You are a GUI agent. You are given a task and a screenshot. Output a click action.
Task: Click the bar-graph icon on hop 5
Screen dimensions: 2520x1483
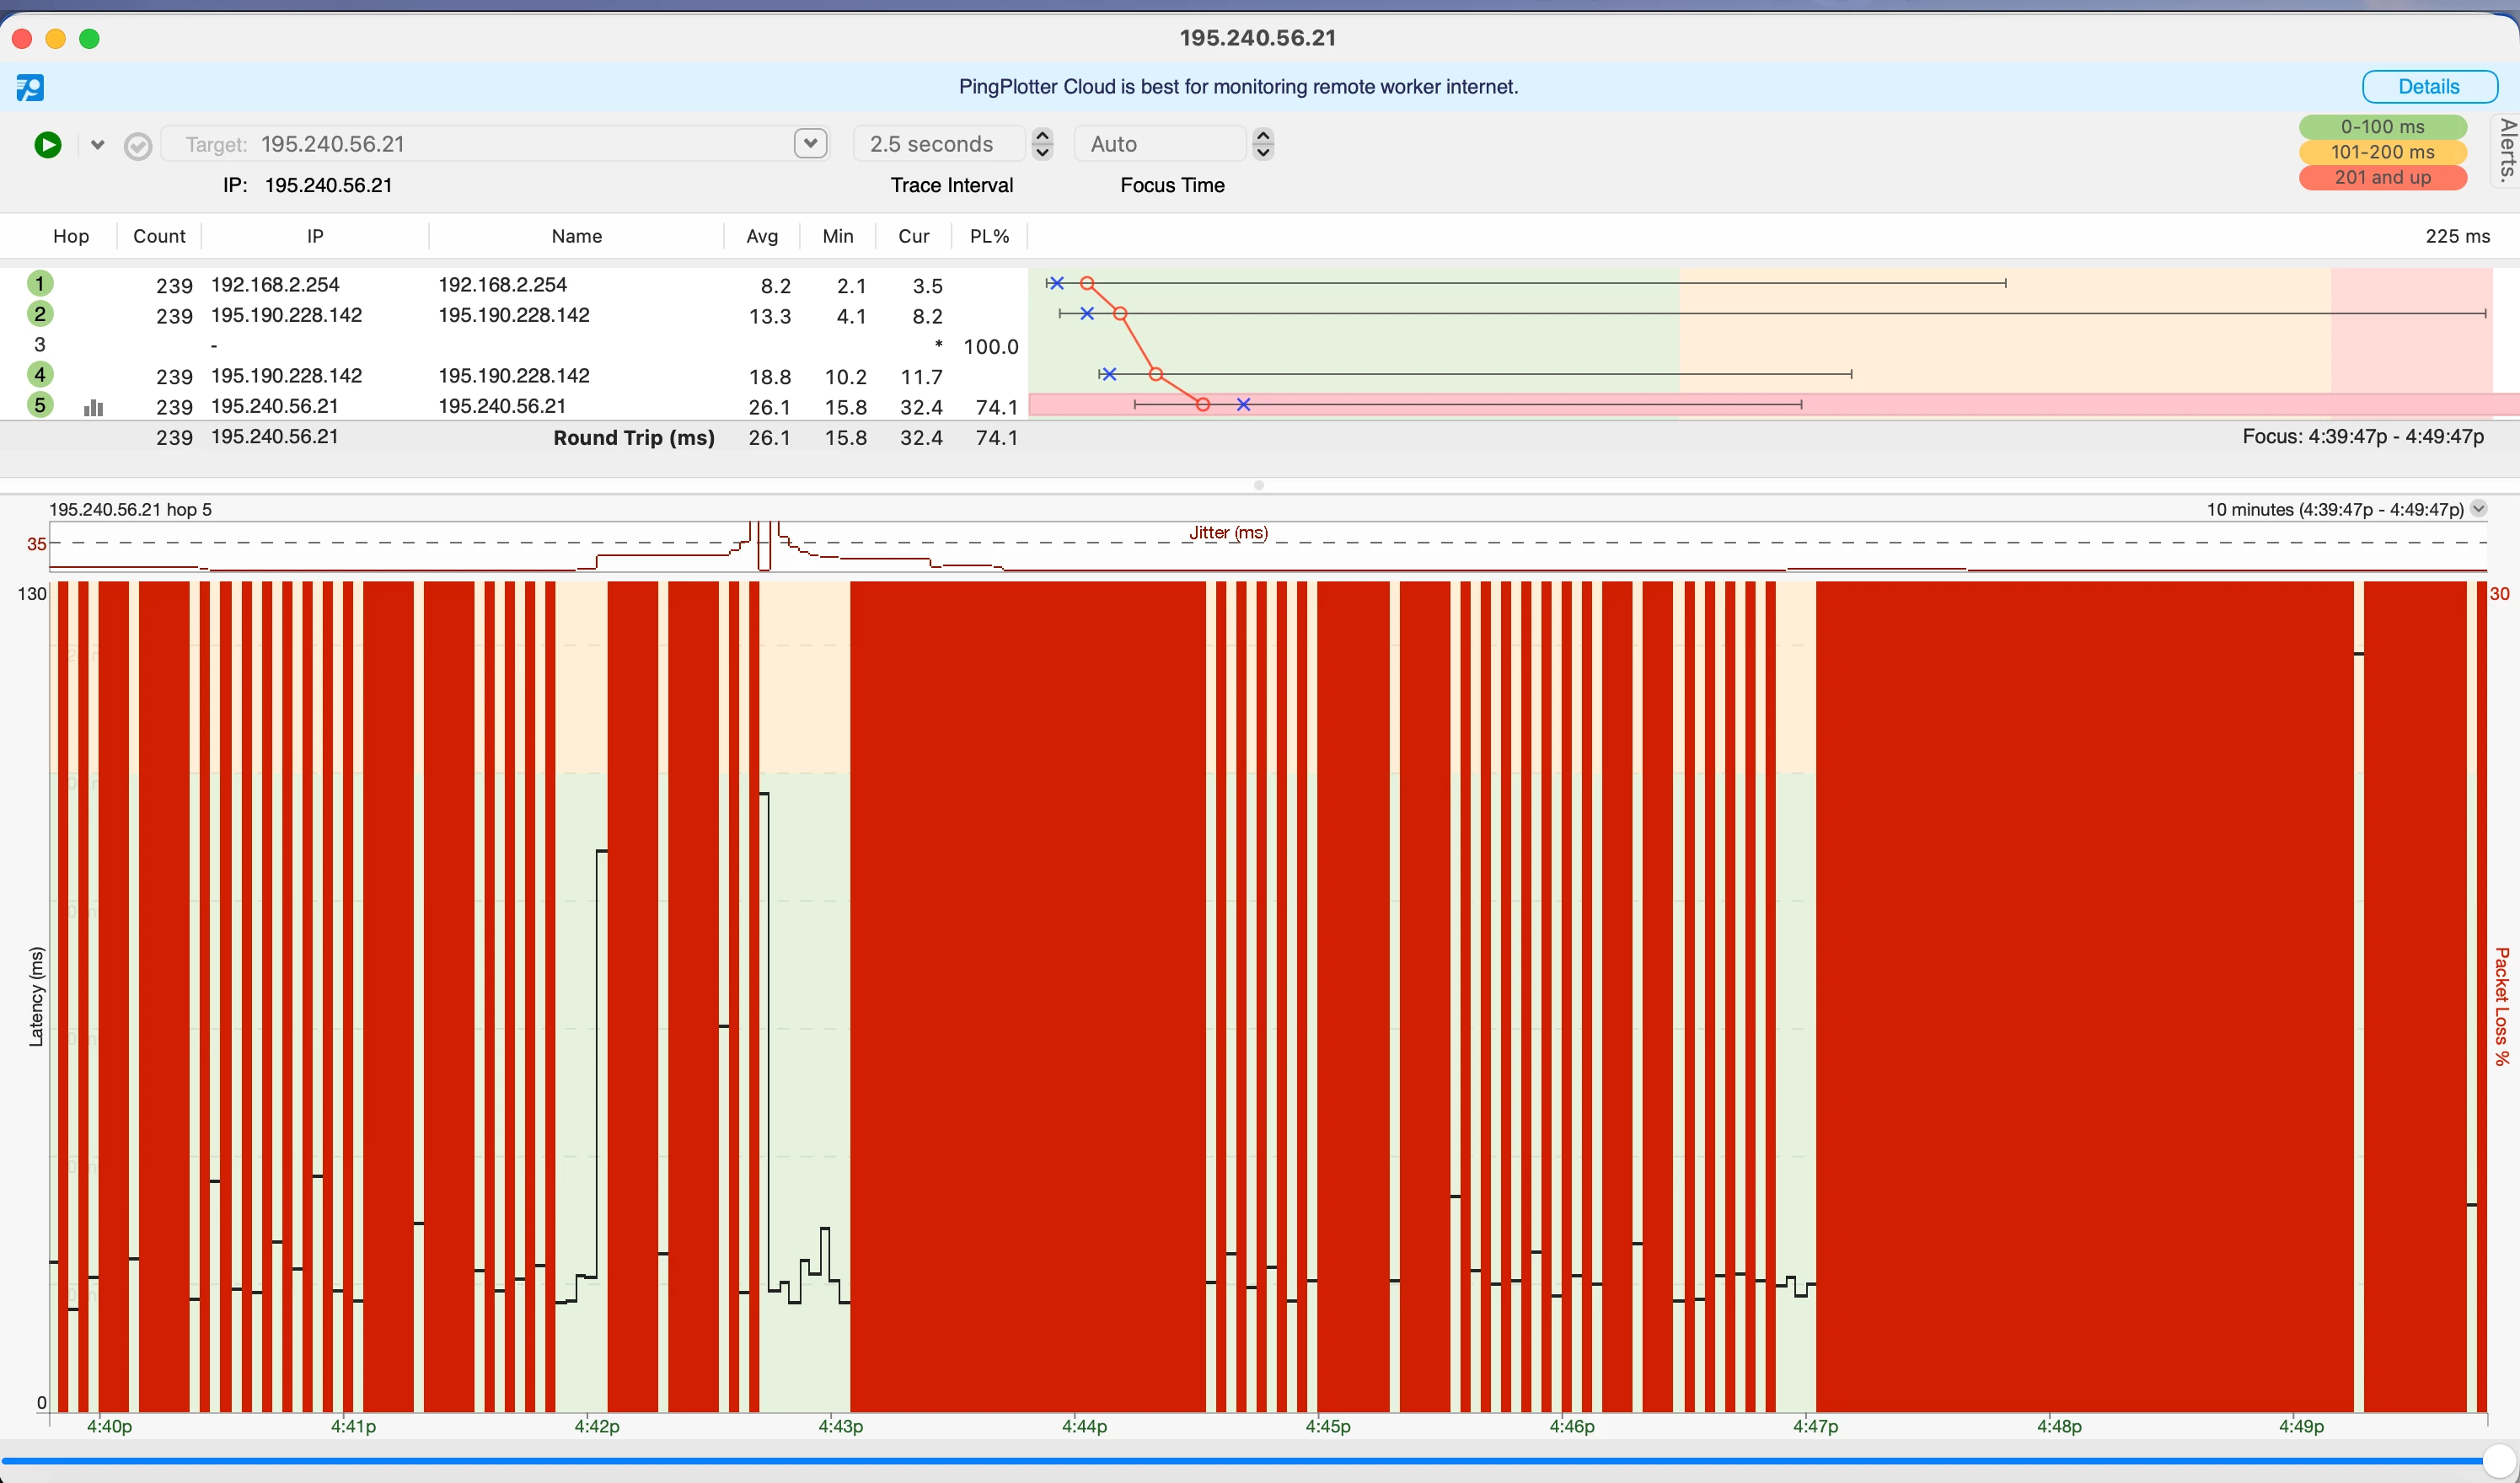tap(93, 407)
